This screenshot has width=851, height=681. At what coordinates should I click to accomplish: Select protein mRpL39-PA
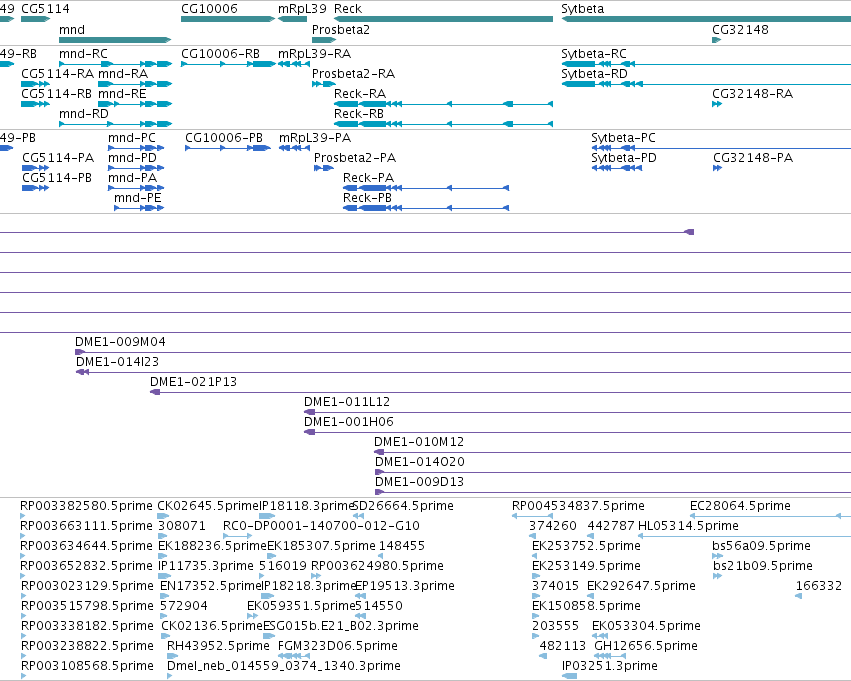315,138
